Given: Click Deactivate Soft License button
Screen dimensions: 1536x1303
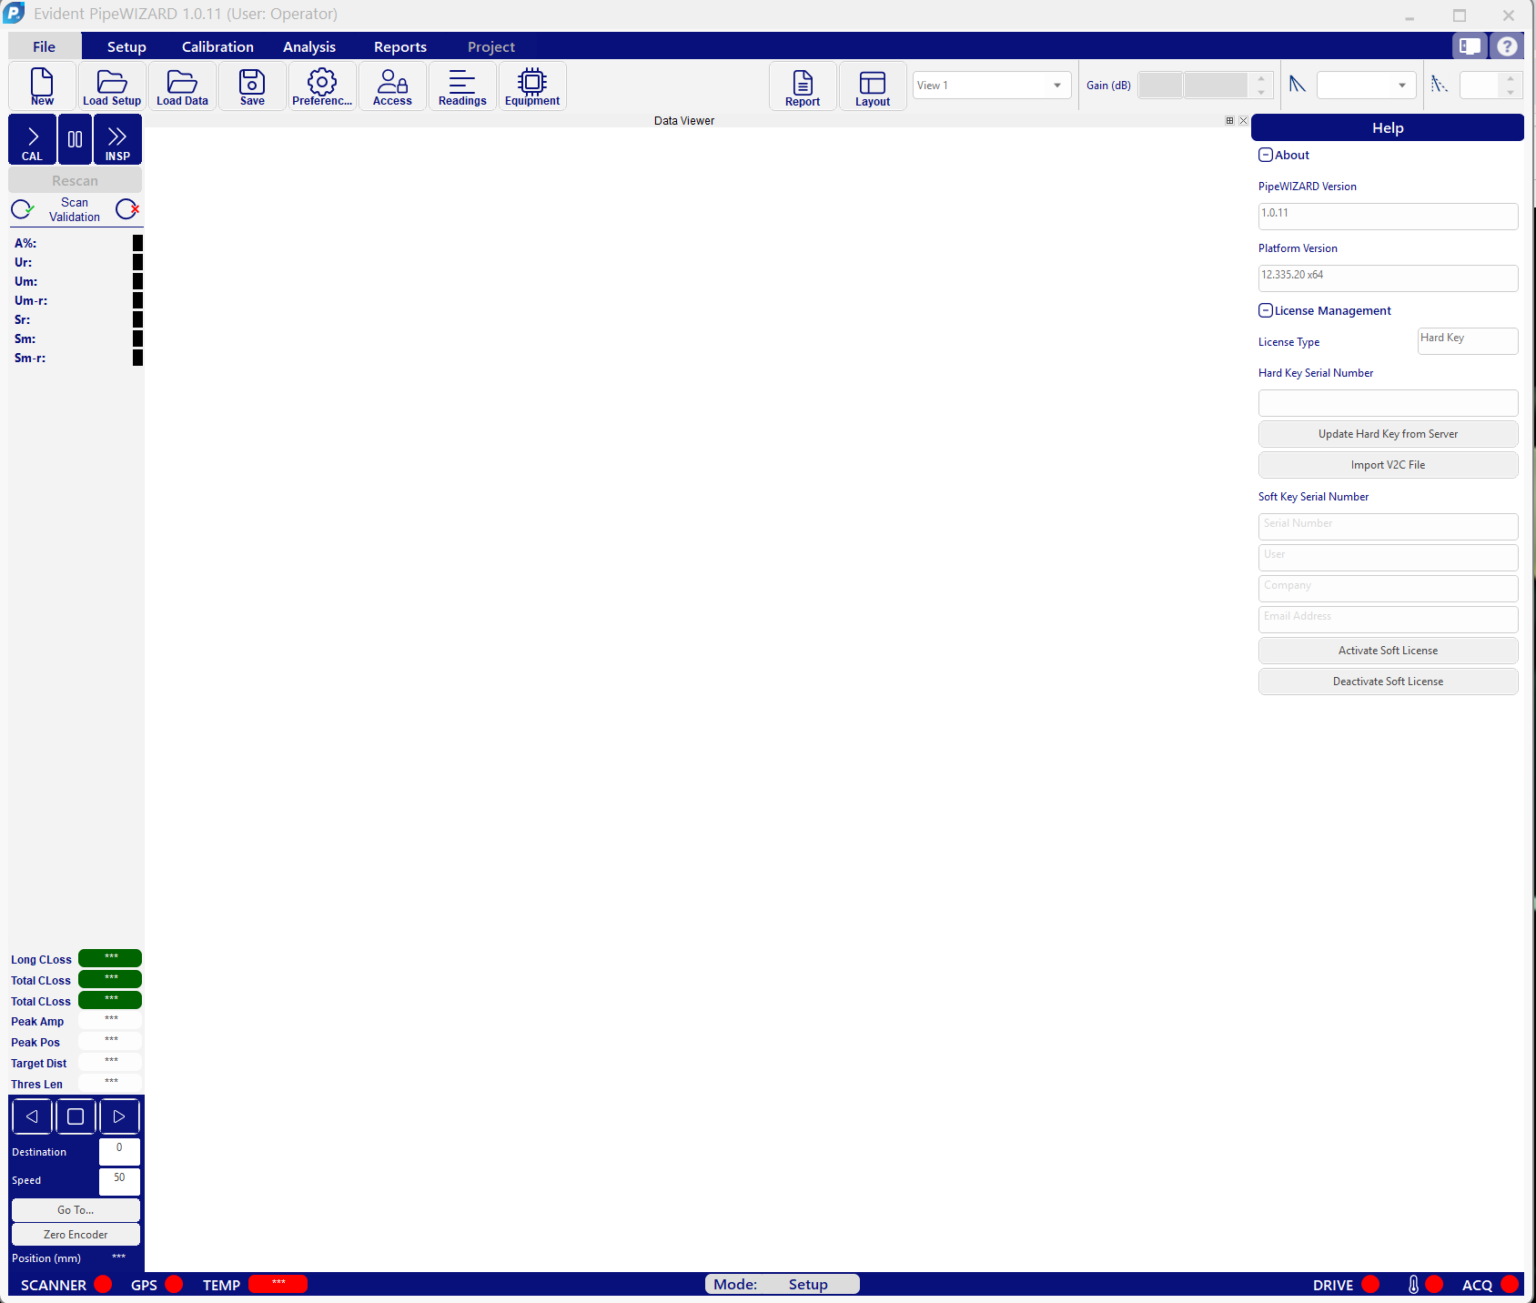Looking at the screenshot, I should pos(1388,682).
